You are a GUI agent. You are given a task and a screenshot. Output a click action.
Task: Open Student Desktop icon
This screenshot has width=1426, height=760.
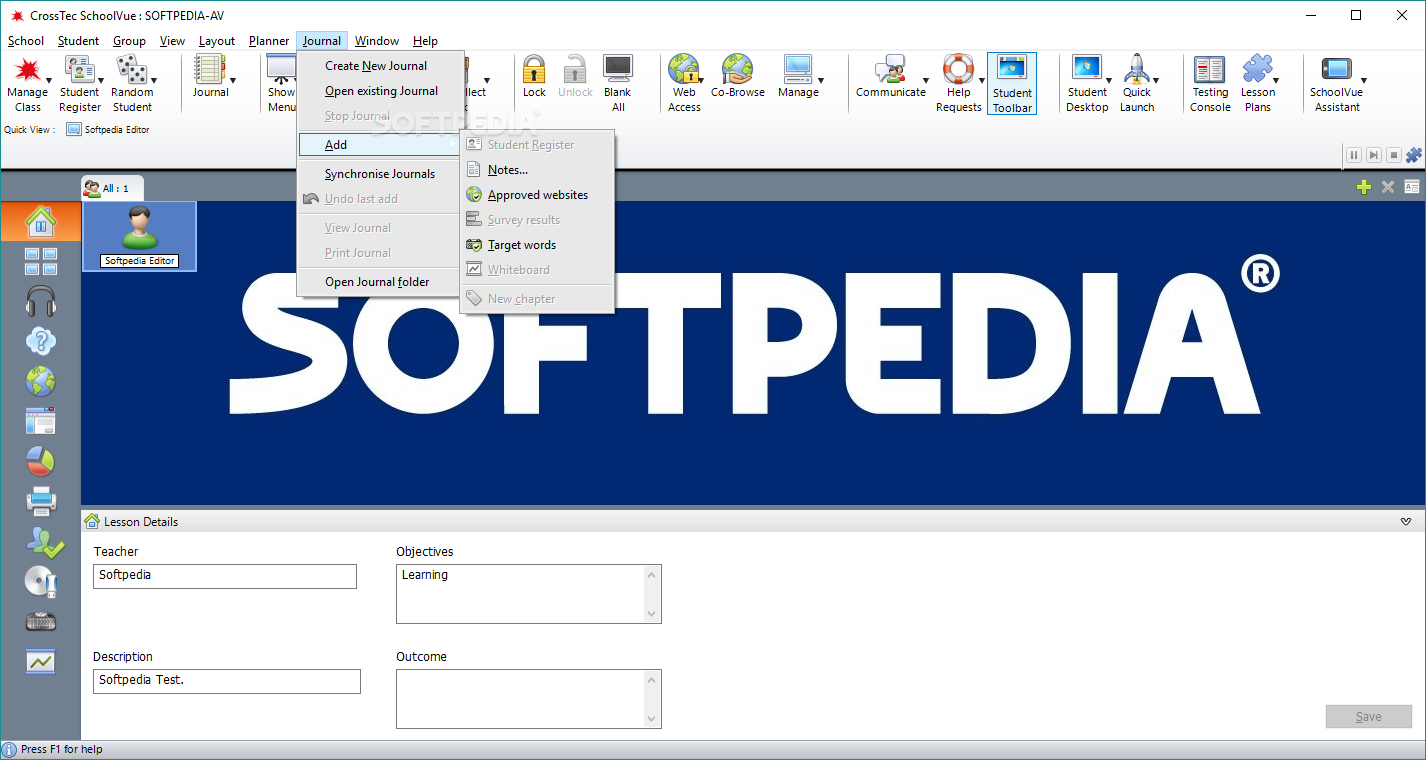pos(1087,83)
